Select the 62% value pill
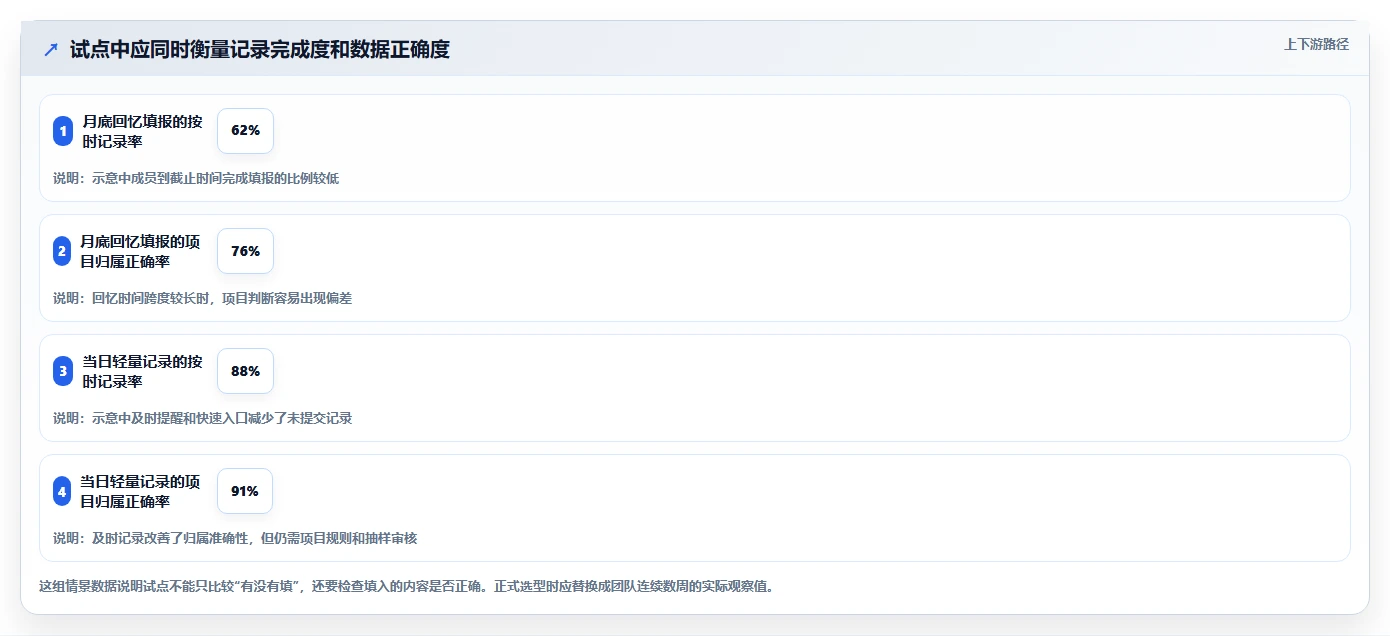Viewport: 1390px width, 636px height. 245,131
